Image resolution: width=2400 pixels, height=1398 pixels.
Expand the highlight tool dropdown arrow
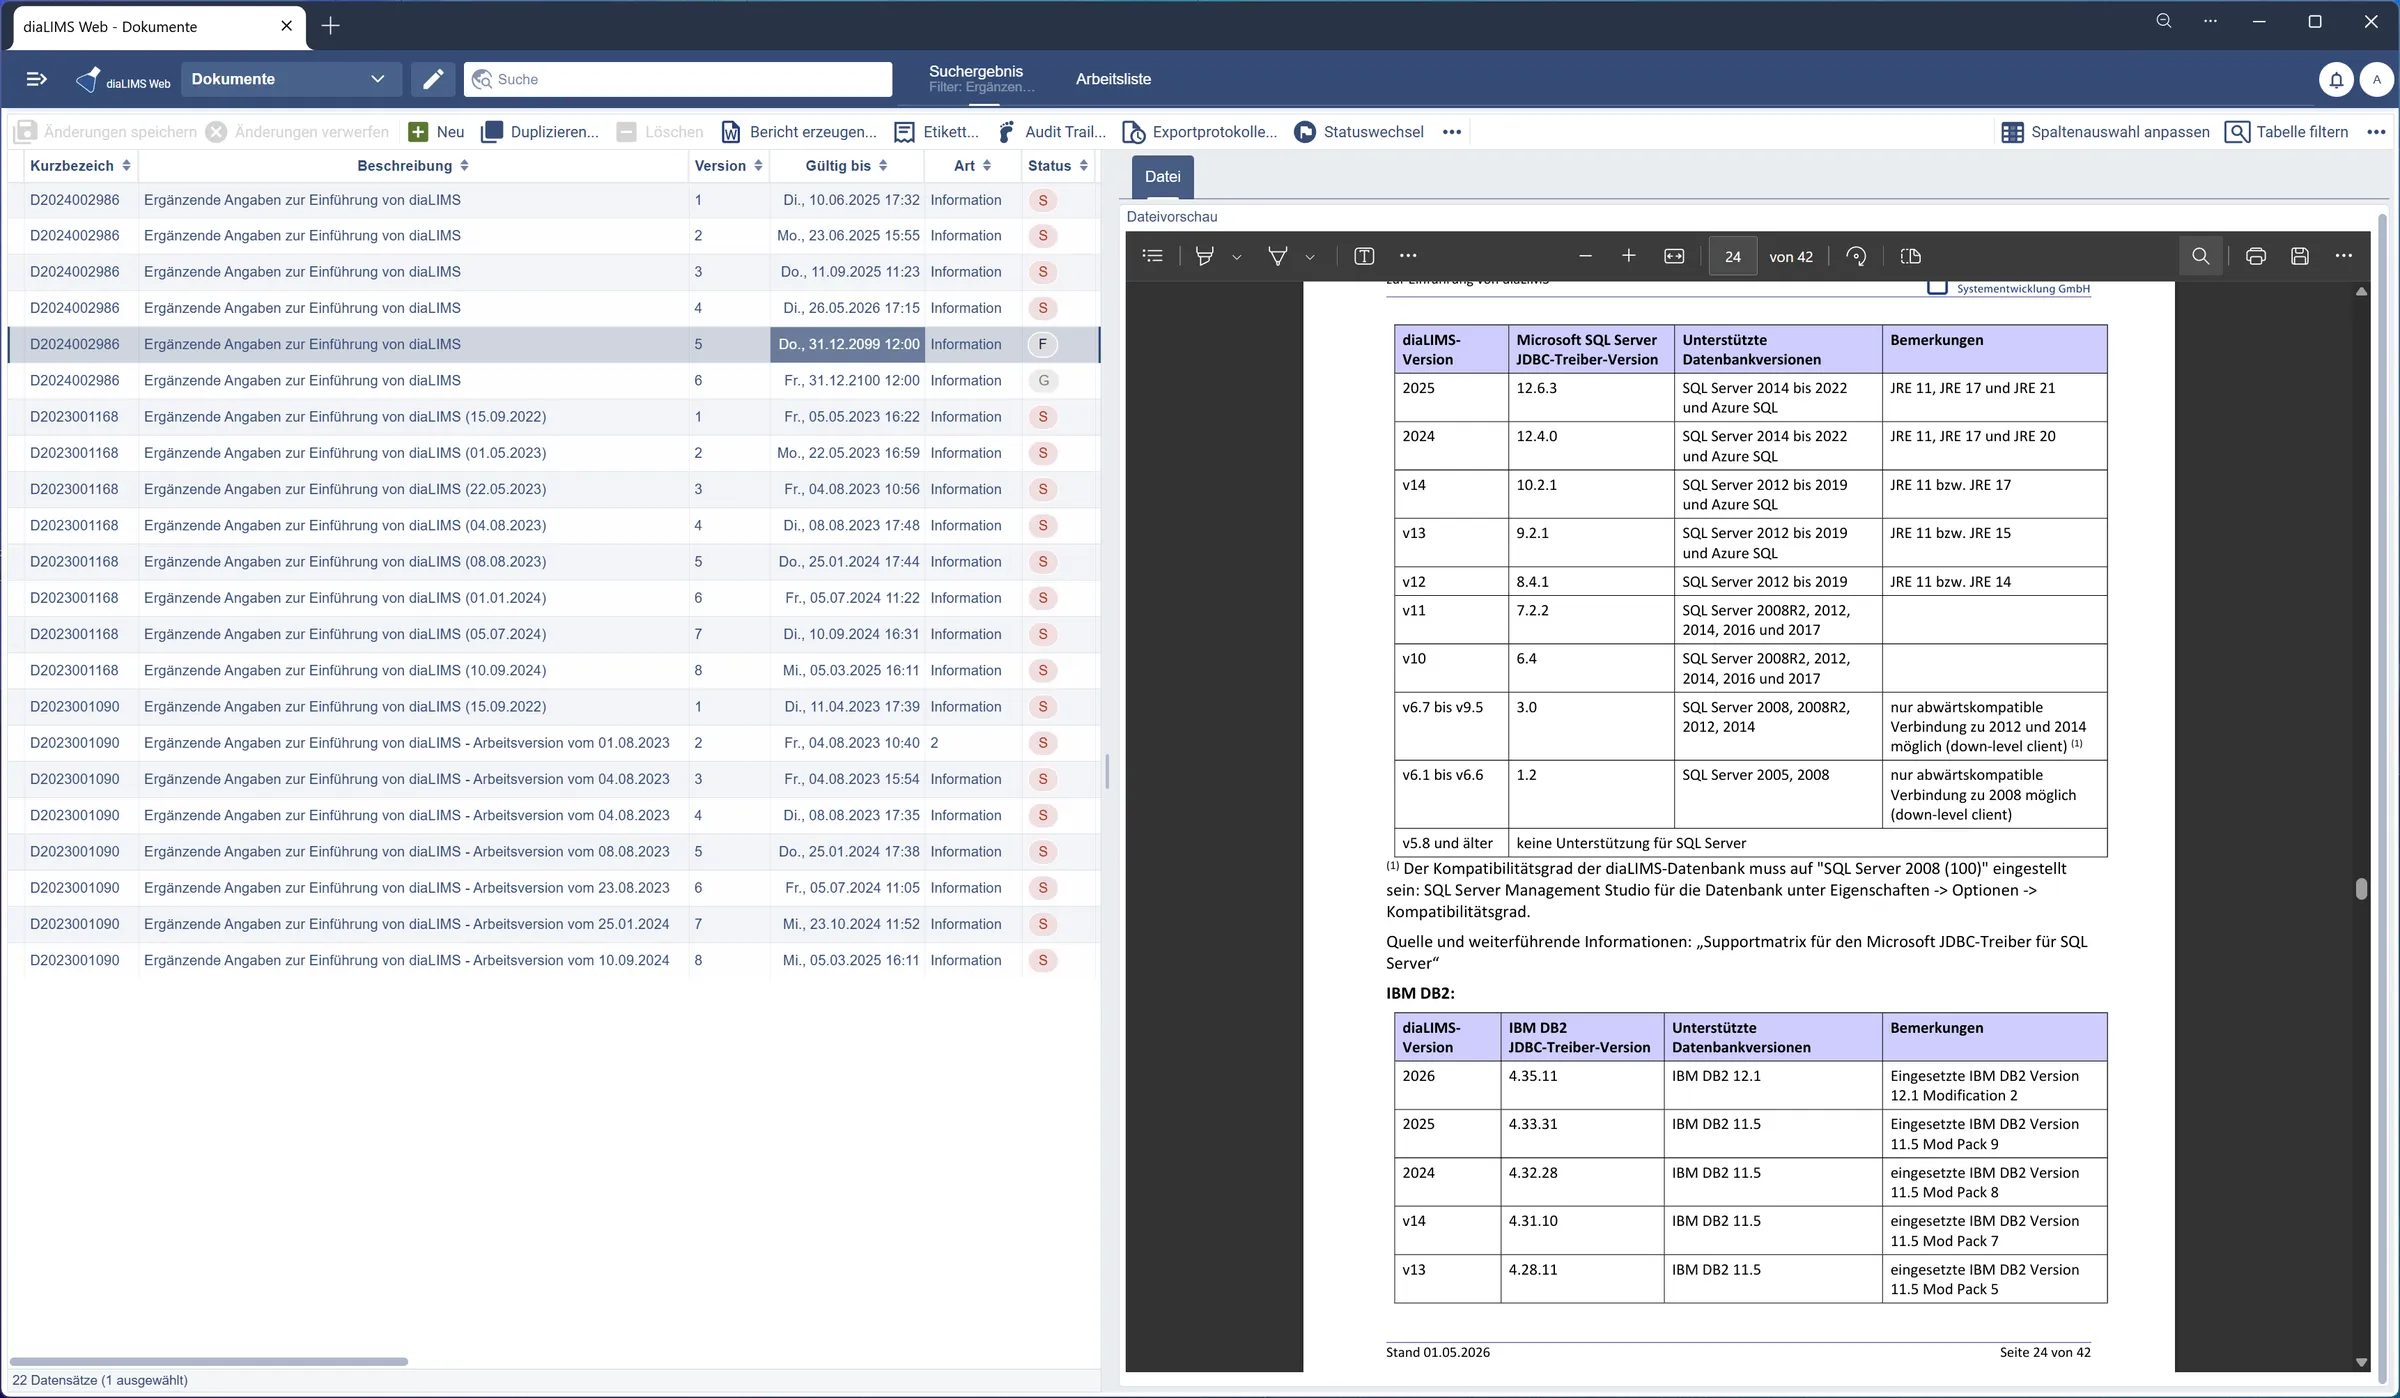tap(1237, 257)
